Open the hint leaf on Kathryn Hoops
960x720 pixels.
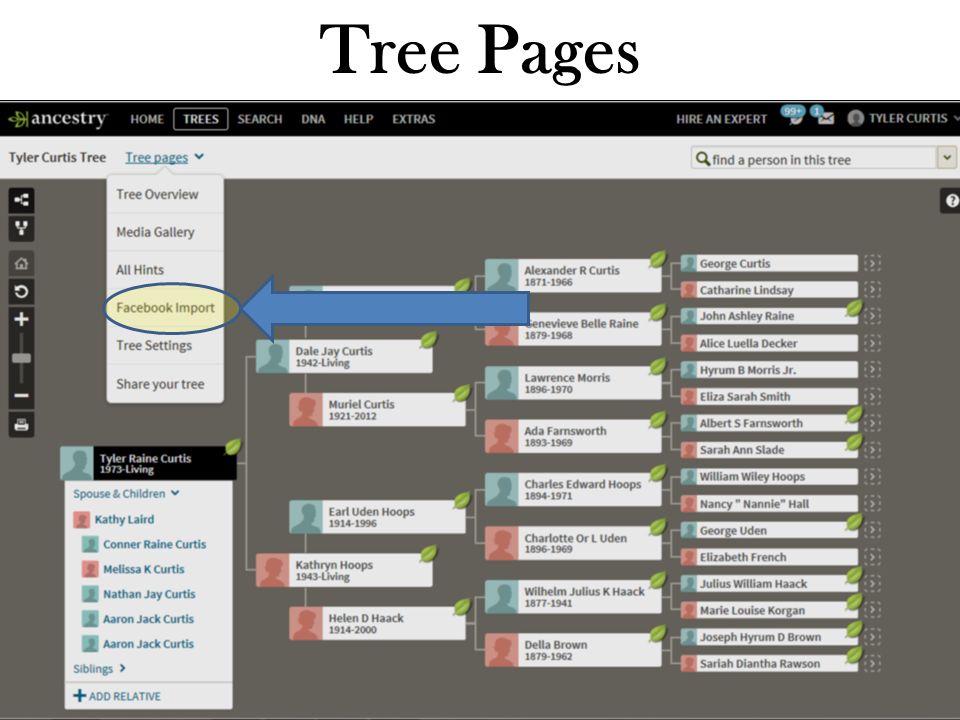click(x=429, y=553)
